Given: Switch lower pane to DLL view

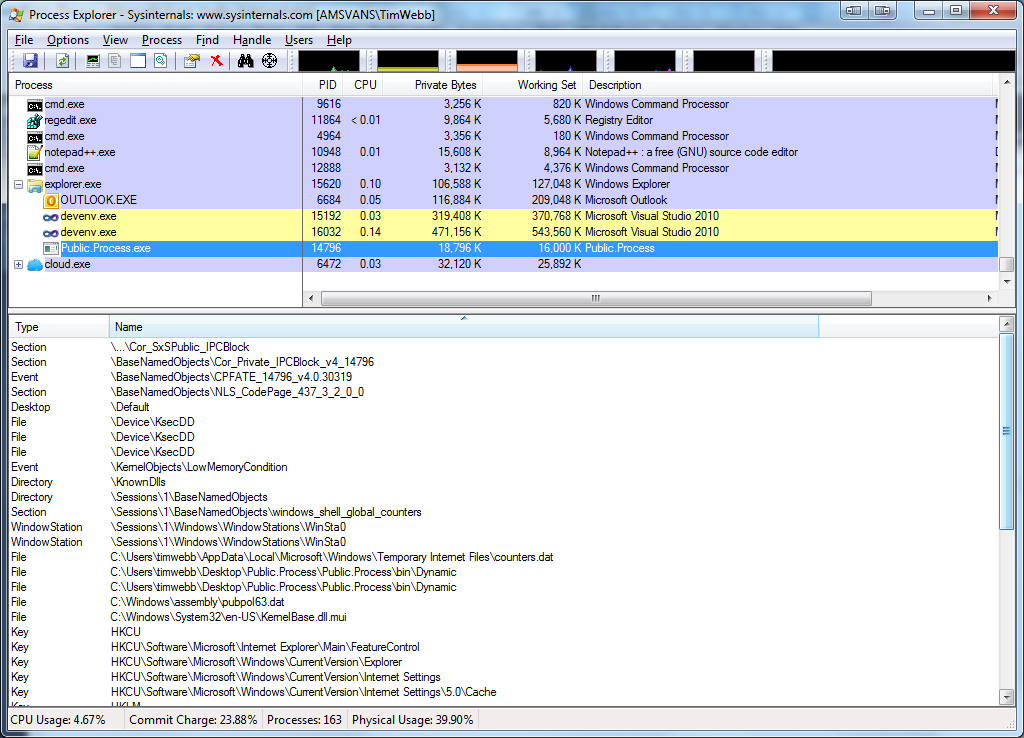Looking at the screenshot, I should pyautogui.click(x=159, y=61).
